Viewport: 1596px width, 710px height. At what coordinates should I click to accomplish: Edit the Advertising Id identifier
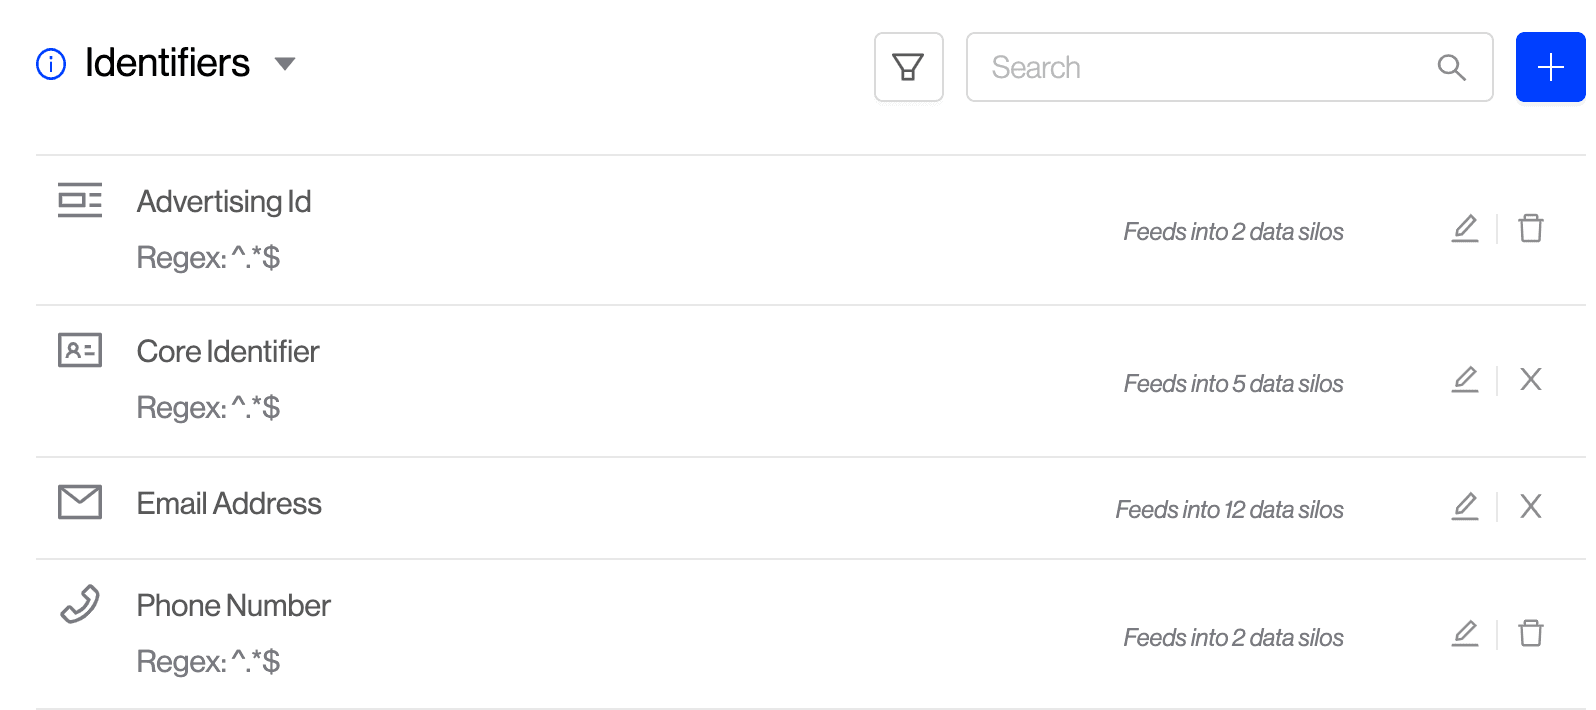pos(1465,229)
